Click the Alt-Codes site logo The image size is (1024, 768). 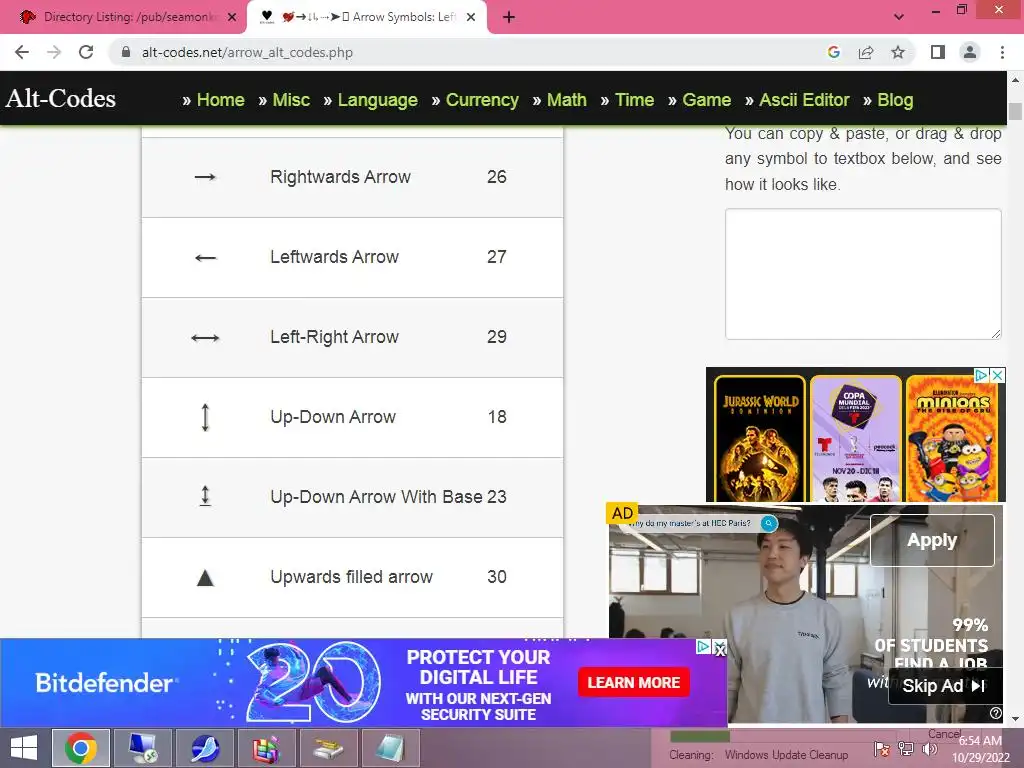coord(61,99)
